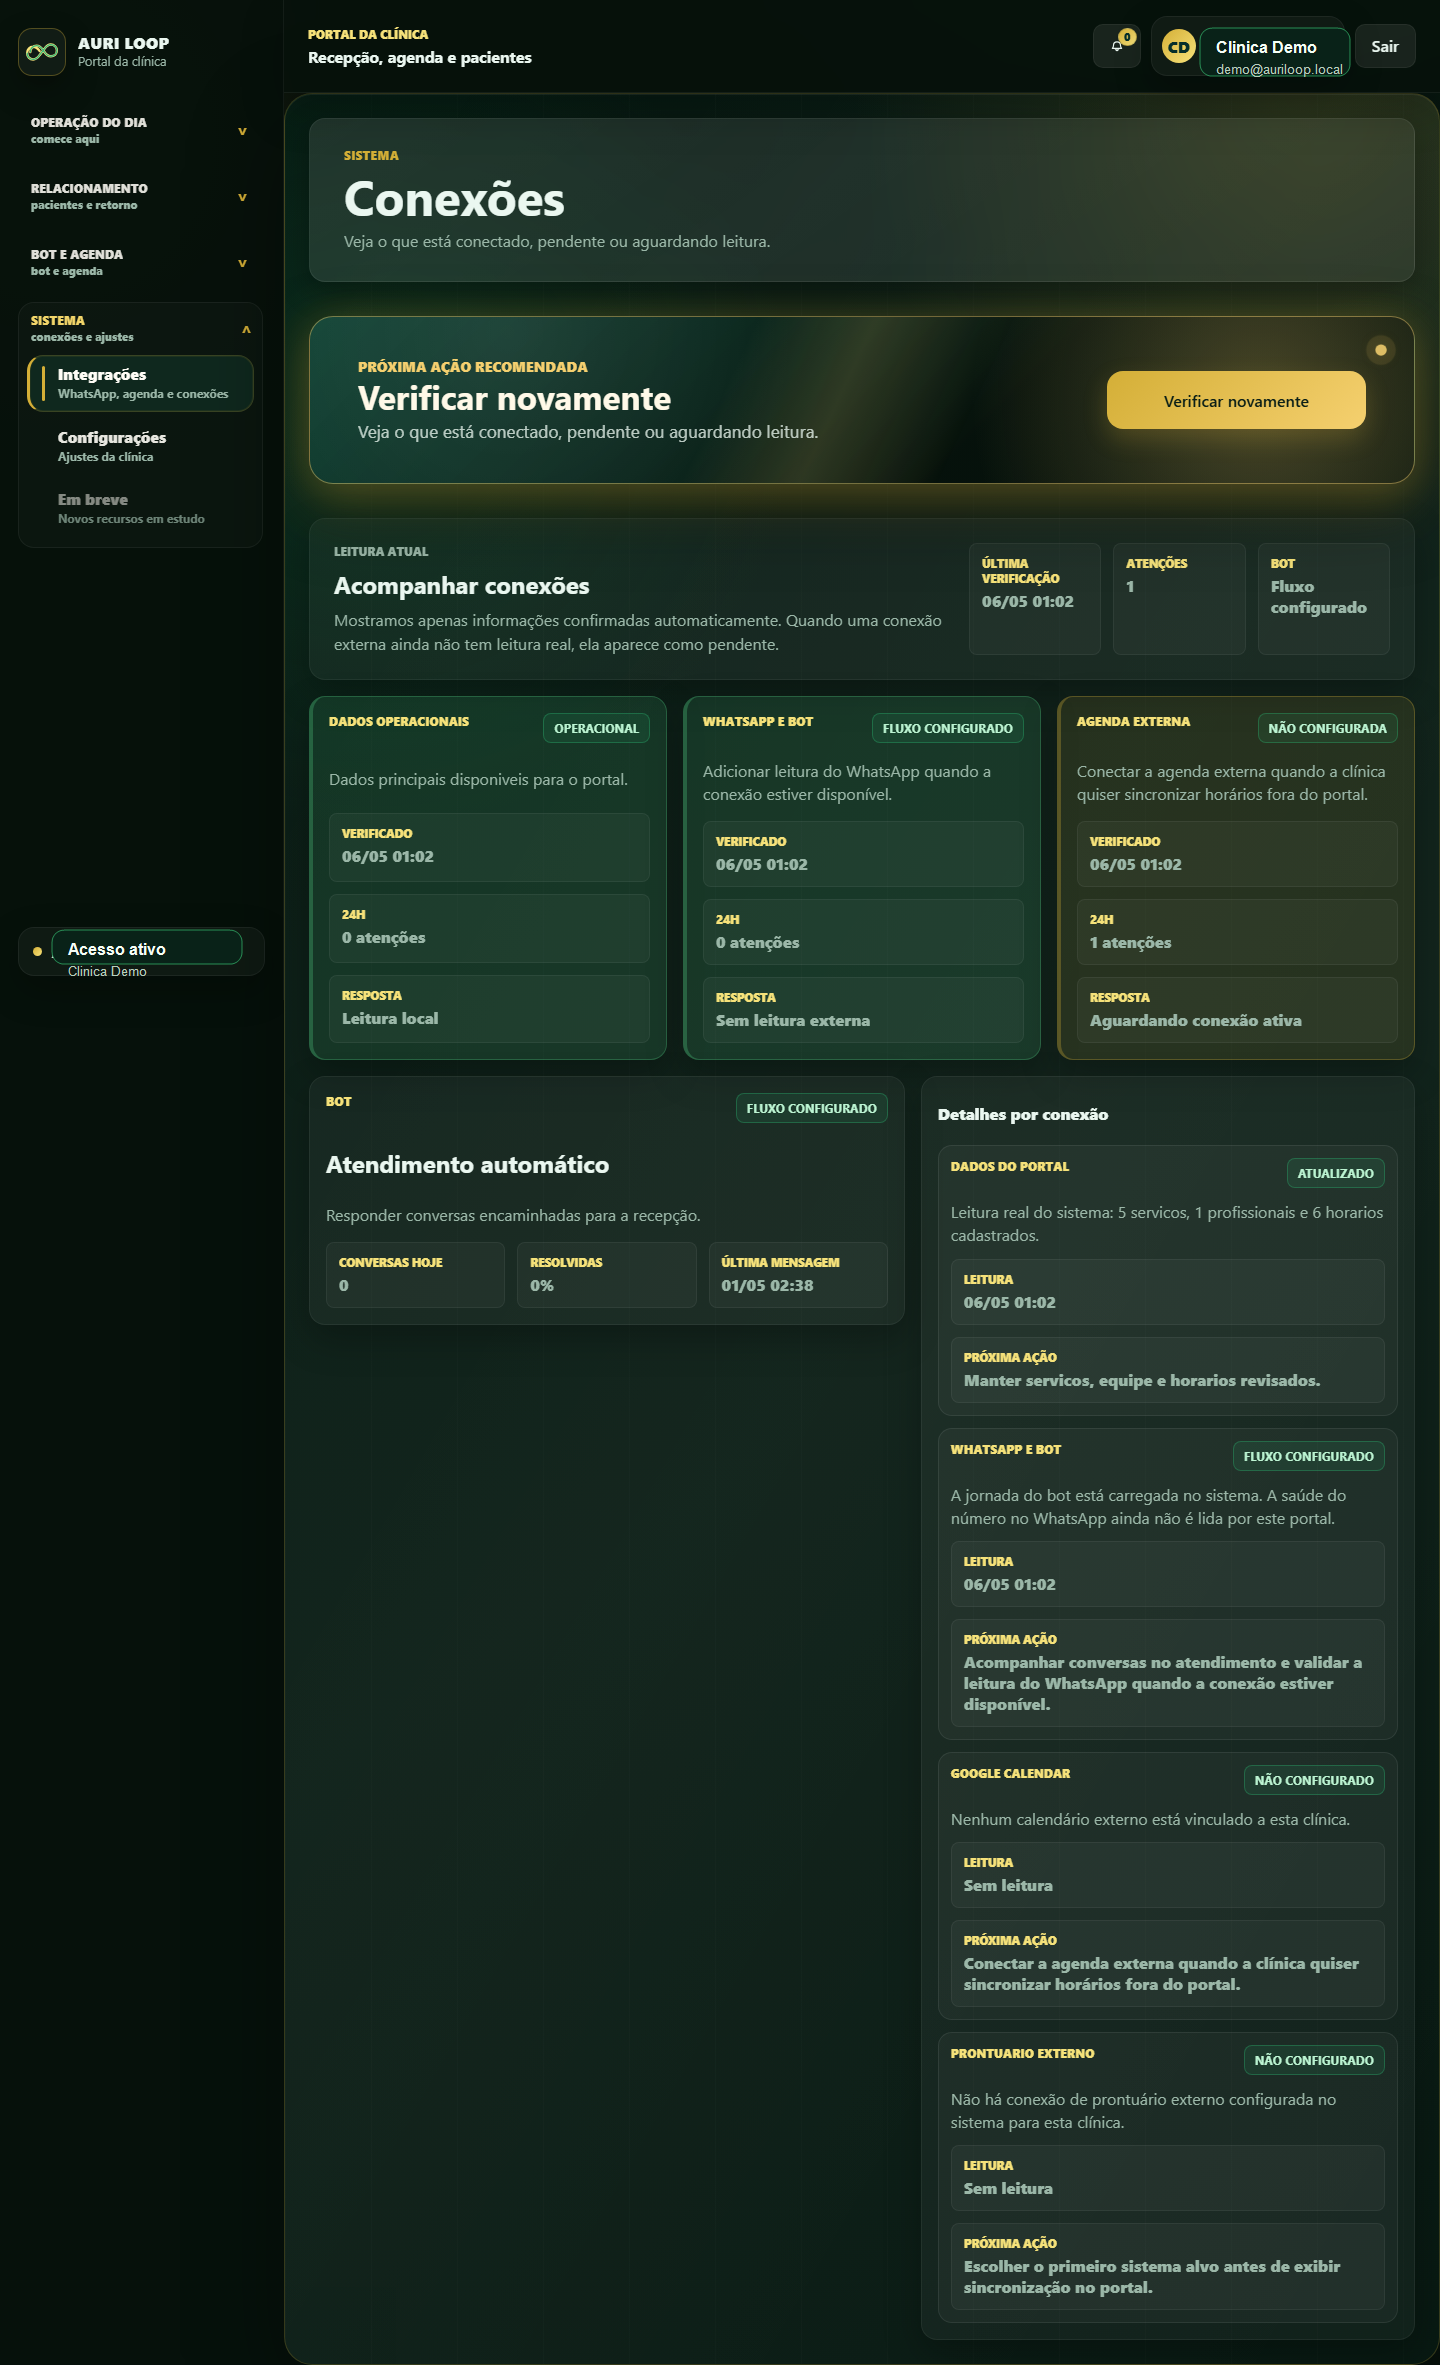This screenshot has width=1440, height=2365.
Task: Click the CD user avatar
Action: coord(1179,47)
